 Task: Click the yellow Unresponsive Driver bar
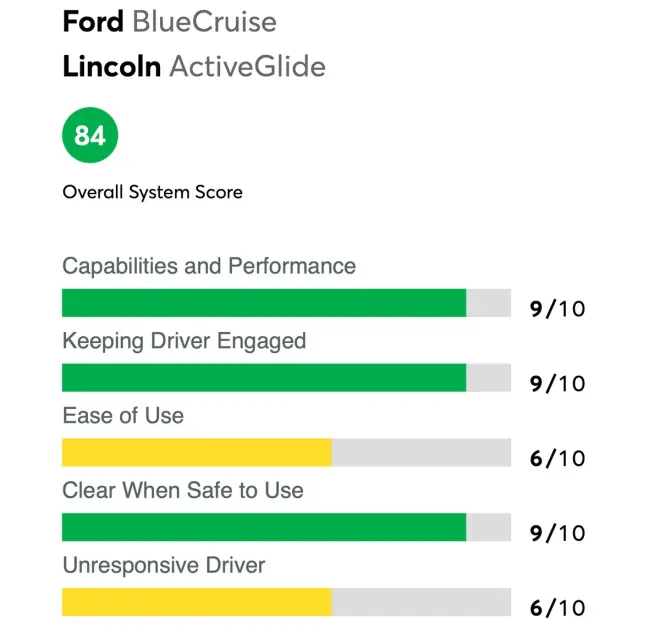(x=196, y=602)
